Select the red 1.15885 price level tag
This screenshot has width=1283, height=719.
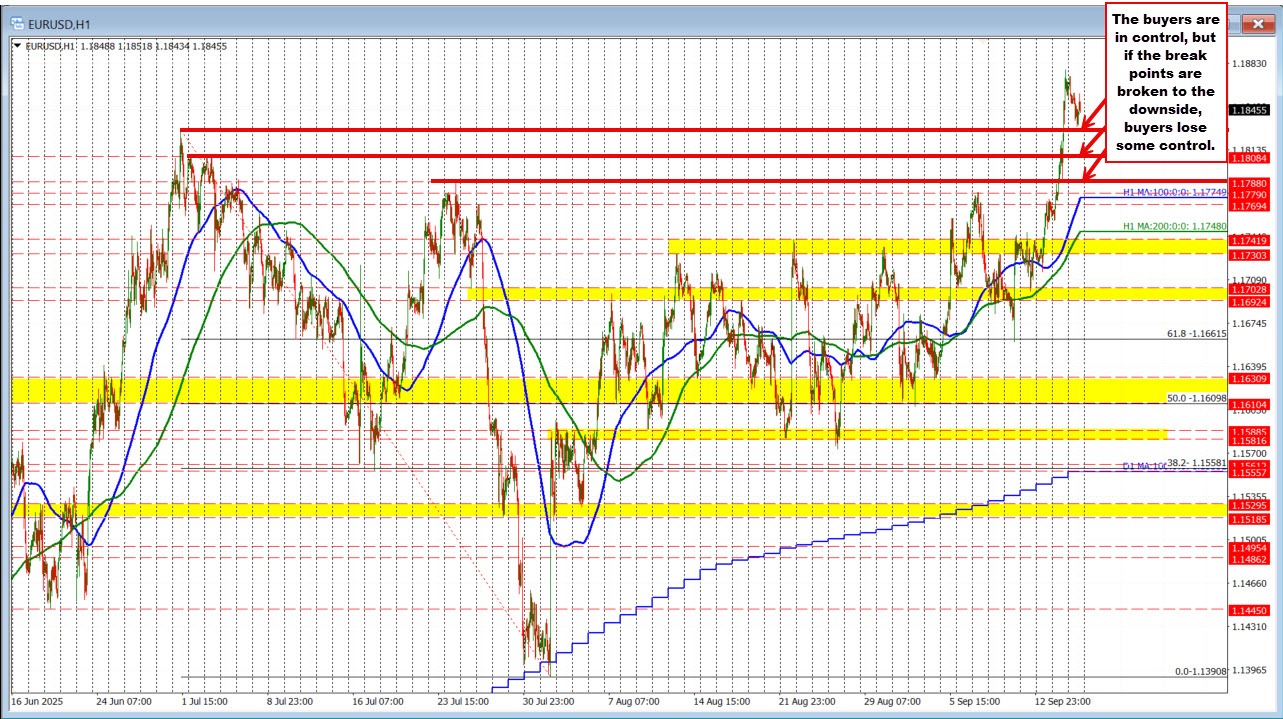(x=1251, y=431)
